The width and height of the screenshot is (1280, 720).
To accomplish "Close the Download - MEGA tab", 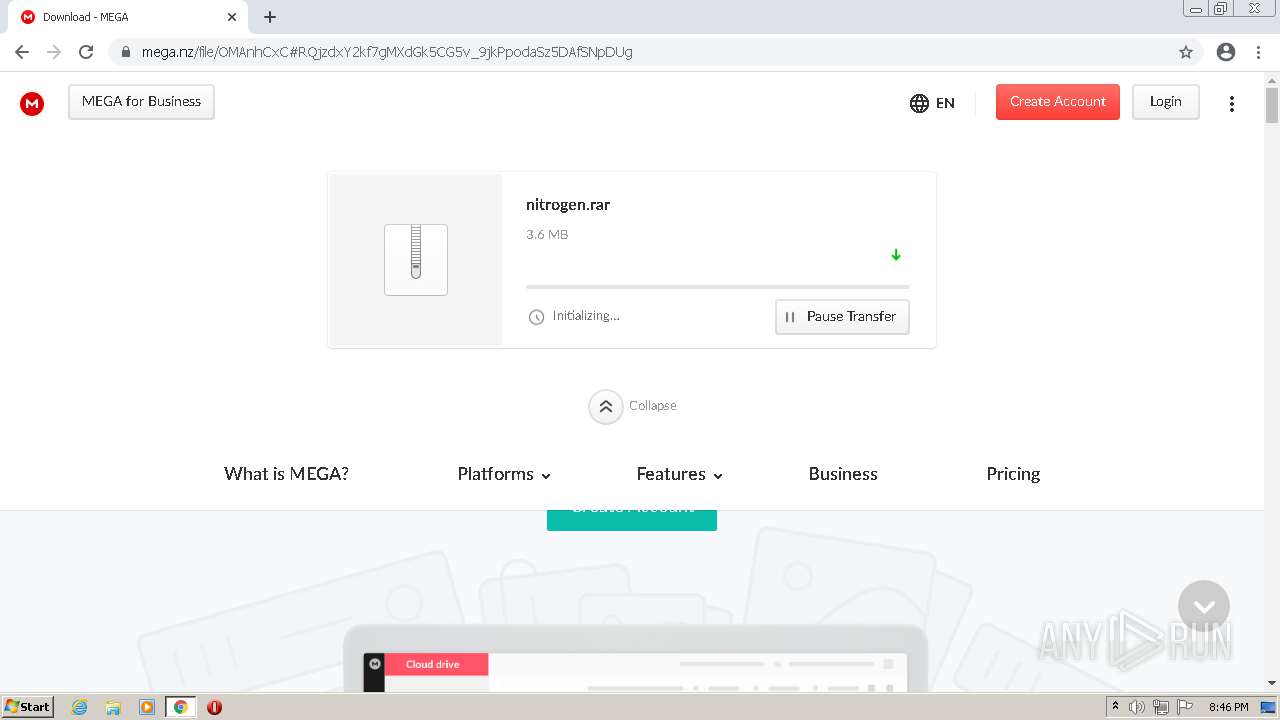I will (232, 17).
